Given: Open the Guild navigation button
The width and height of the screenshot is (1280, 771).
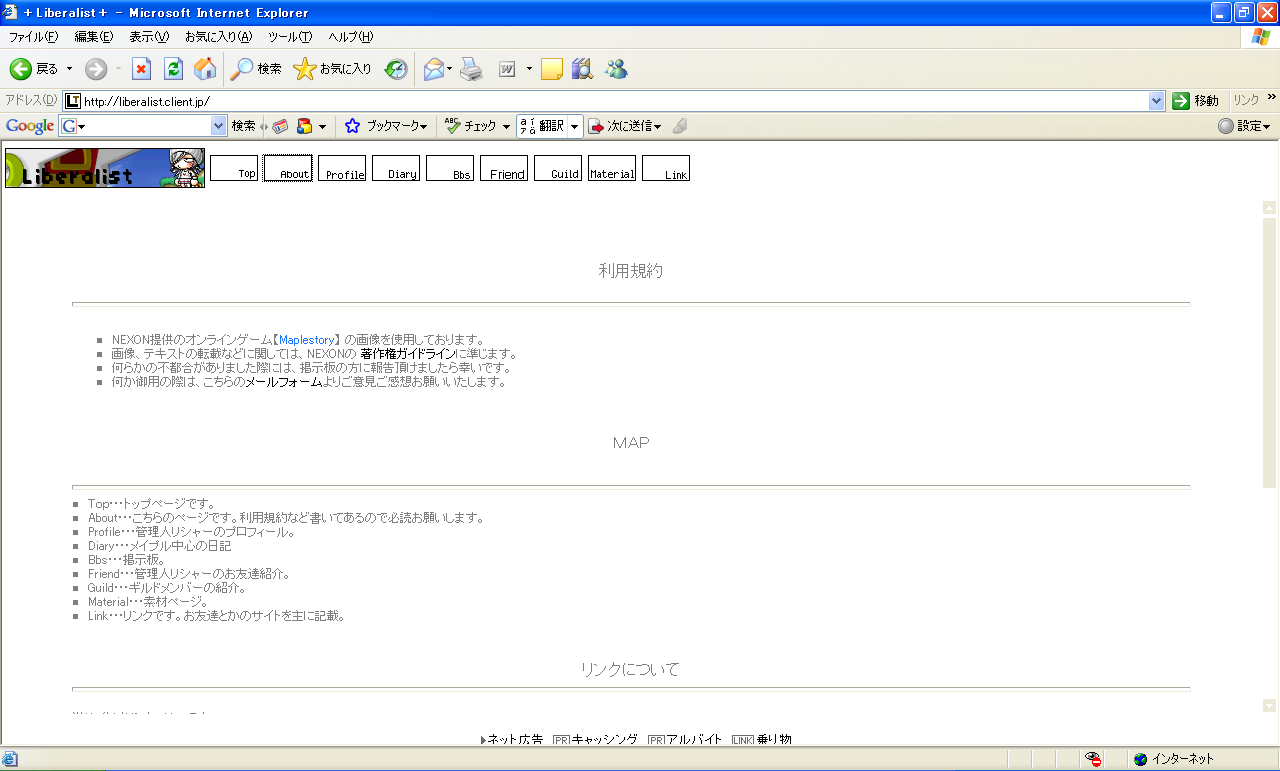Looking at the screenshot, I should click(x=558, y=168).
